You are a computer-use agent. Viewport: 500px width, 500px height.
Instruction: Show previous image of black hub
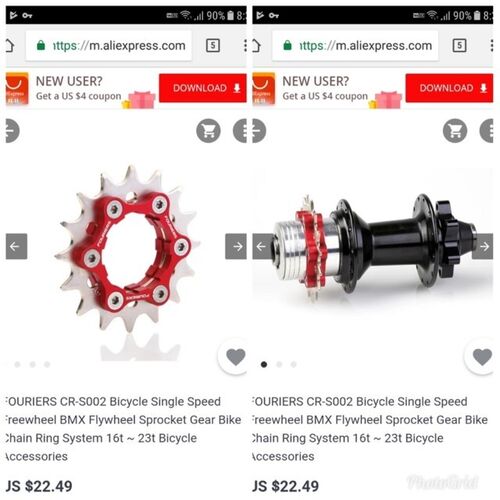(263, 246)
